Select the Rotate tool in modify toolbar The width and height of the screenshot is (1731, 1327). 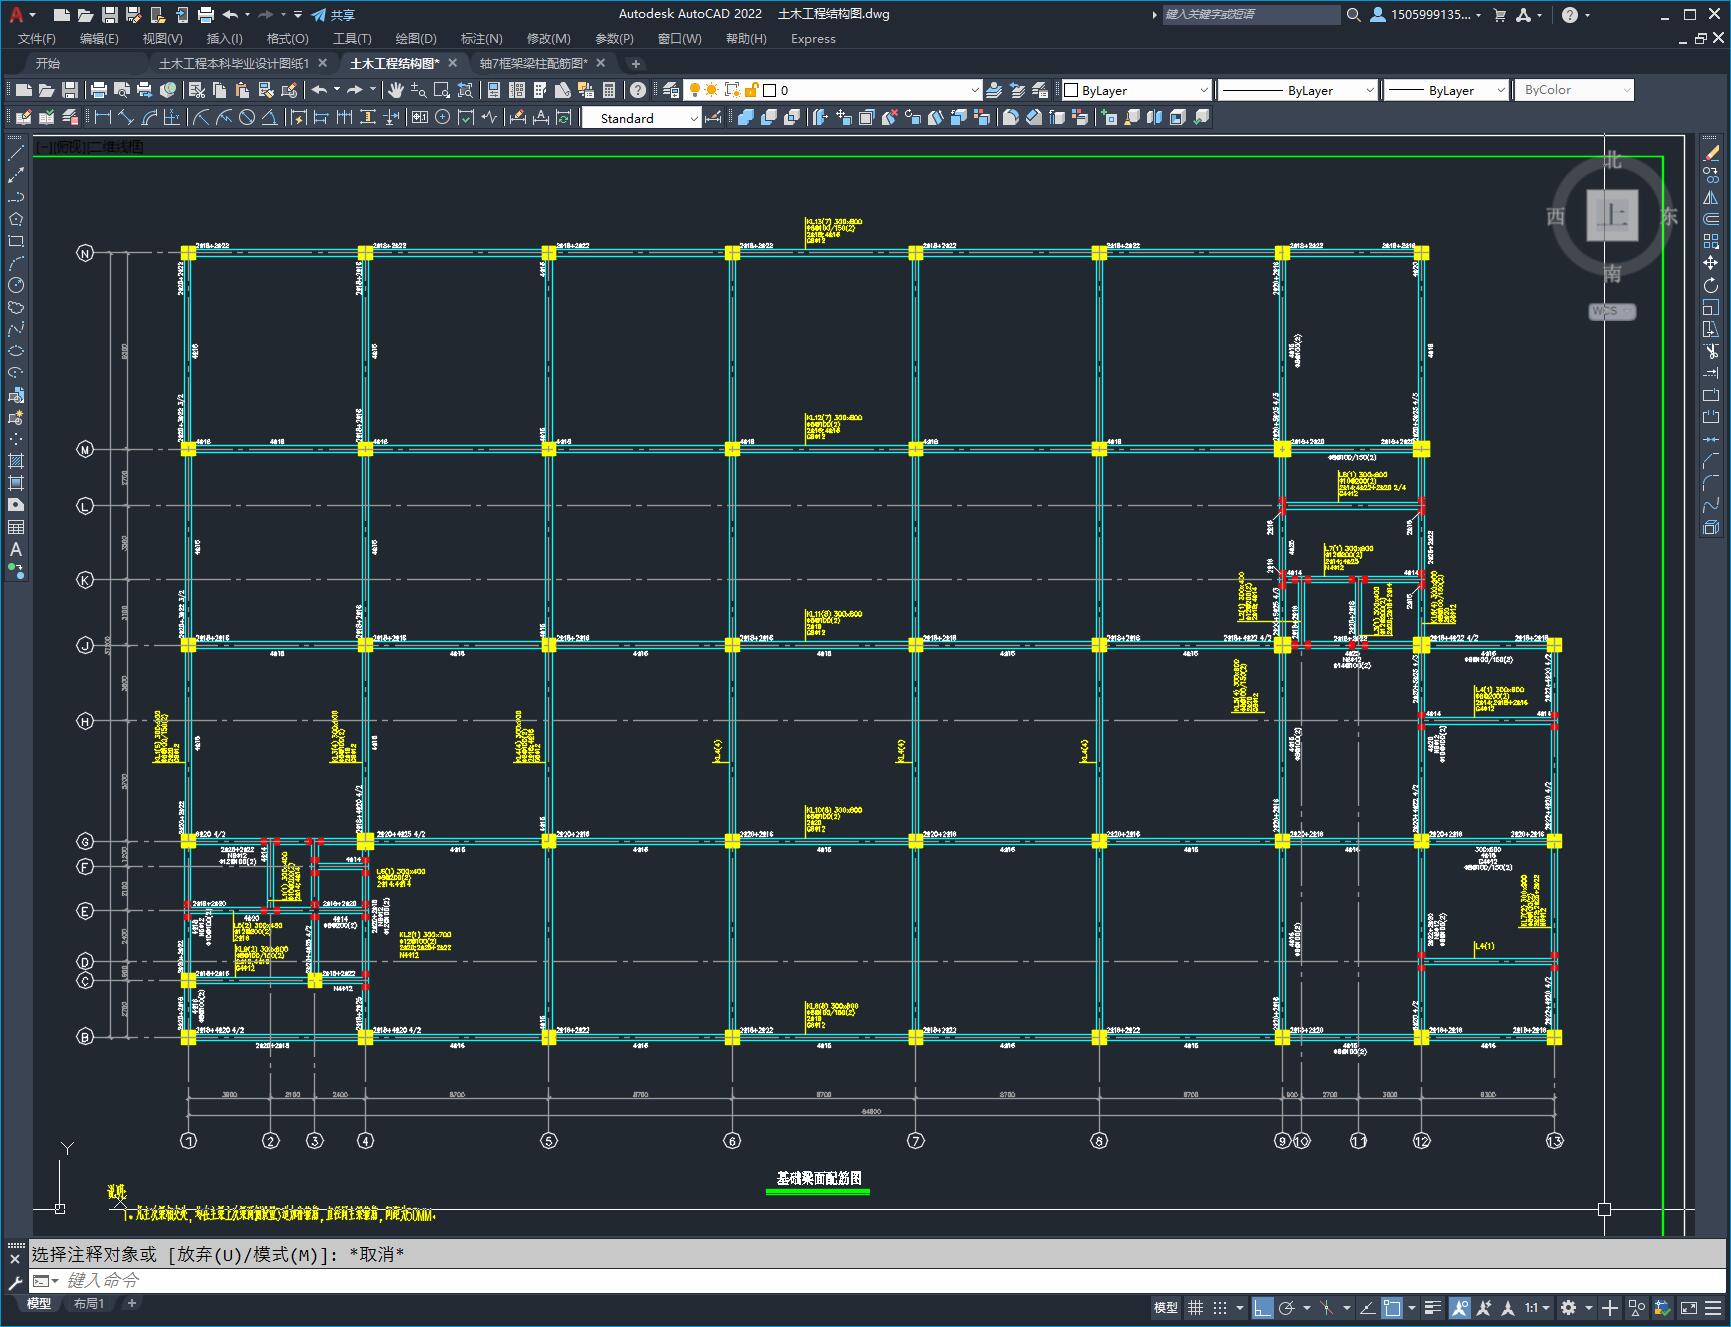(x=1711, y=285)
